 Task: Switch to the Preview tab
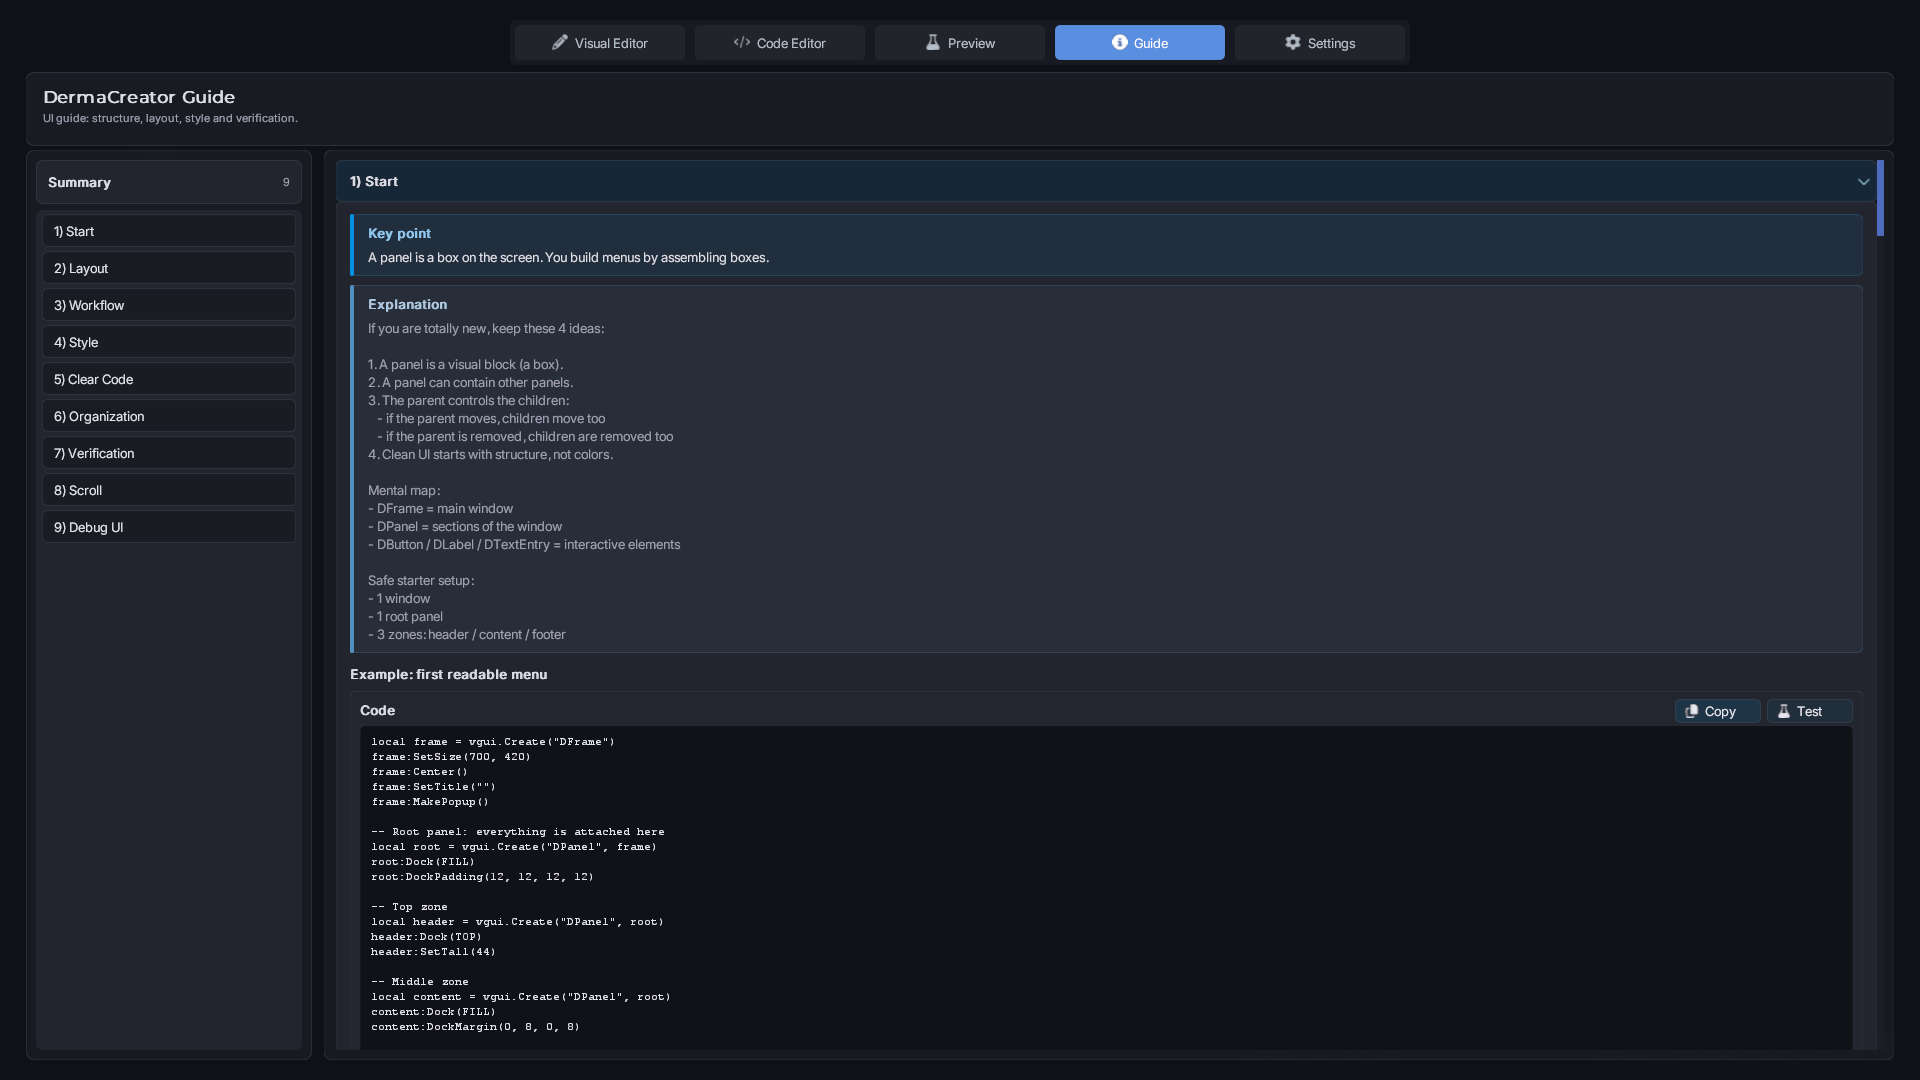pyautogui.click(x=959, y=43)
